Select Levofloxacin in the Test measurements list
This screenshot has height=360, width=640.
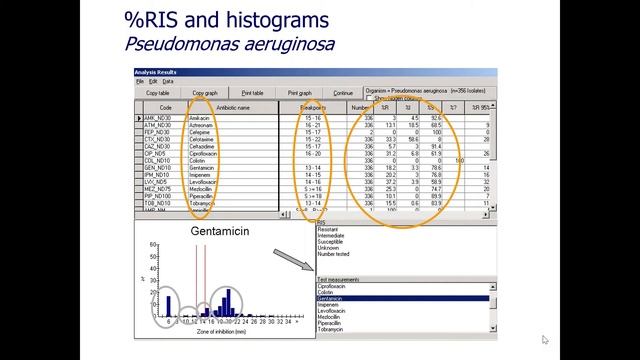[x=403, y=311]
